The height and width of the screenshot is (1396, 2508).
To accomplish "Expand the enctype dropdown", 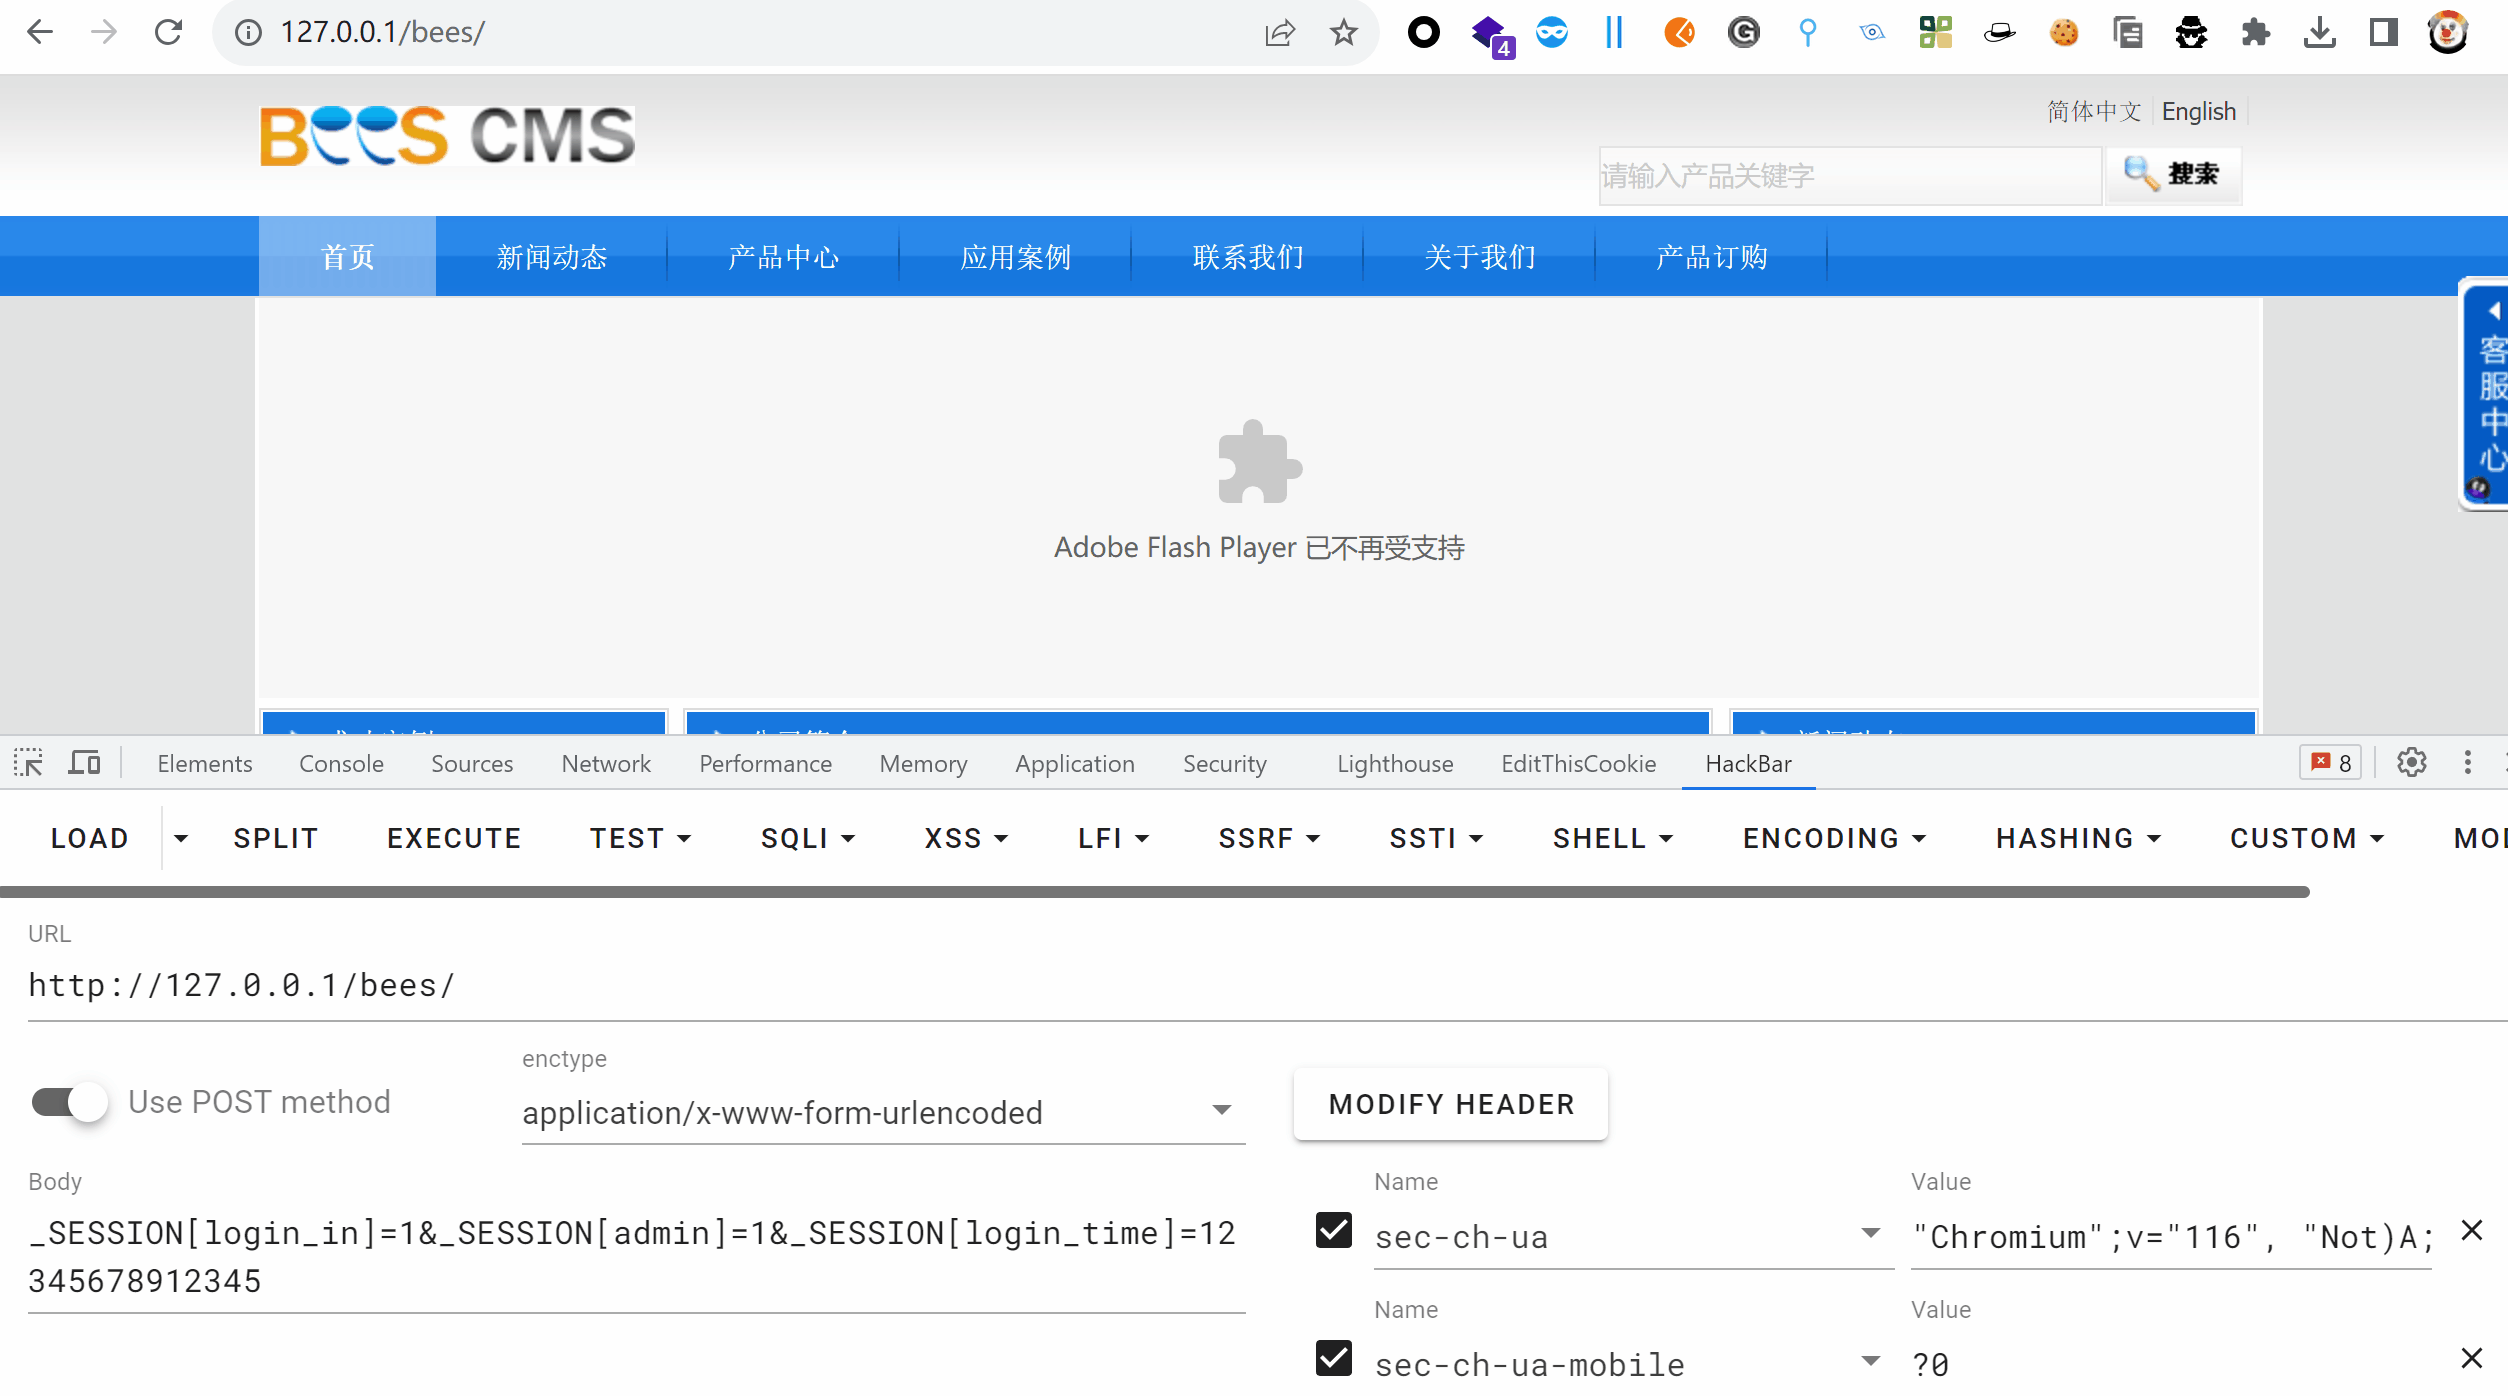I will [x=1220, y=1110].
